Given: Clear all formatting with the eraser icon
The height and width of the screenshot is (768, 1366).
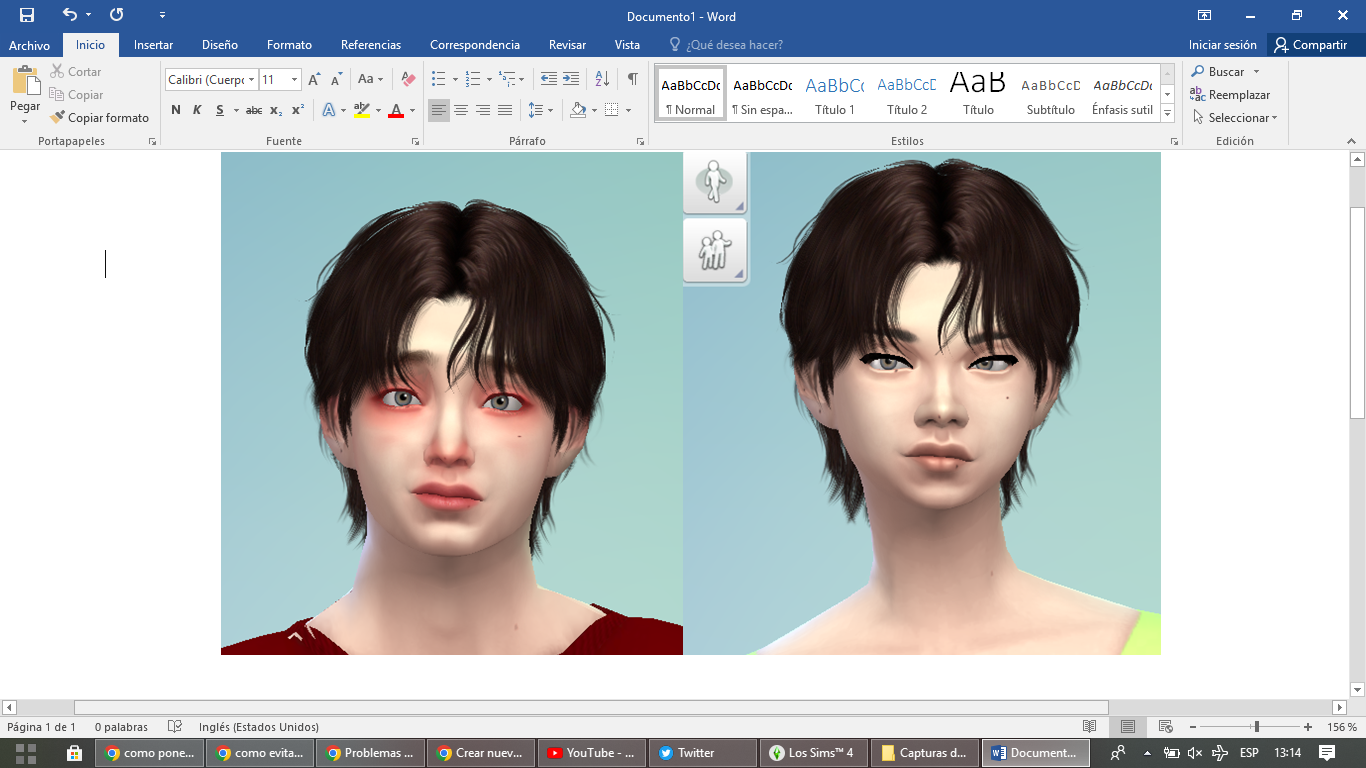Looking at the screenshot, I should (408, 79).
